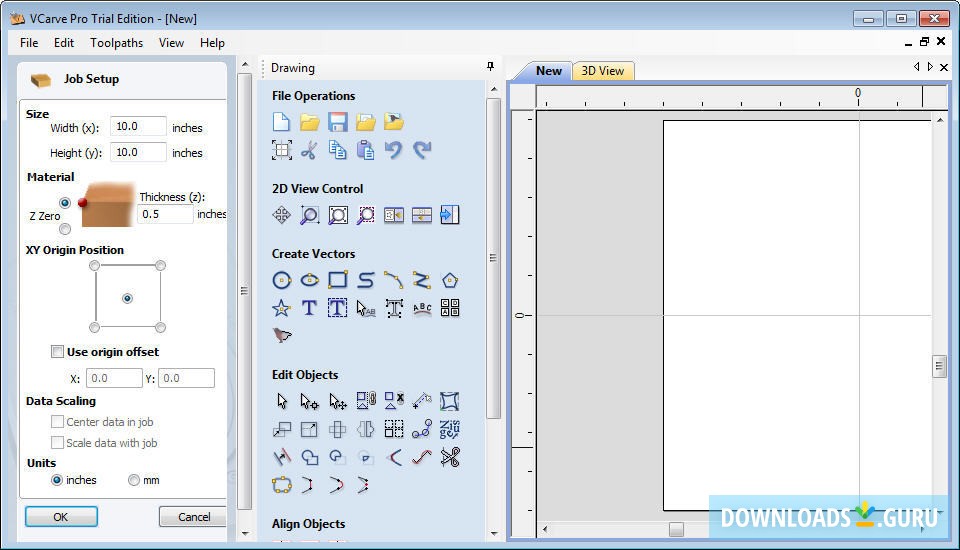The height and width of the screenshot is (550, 960).
Task: Select the Draw polyline tool
Action: 422,281
